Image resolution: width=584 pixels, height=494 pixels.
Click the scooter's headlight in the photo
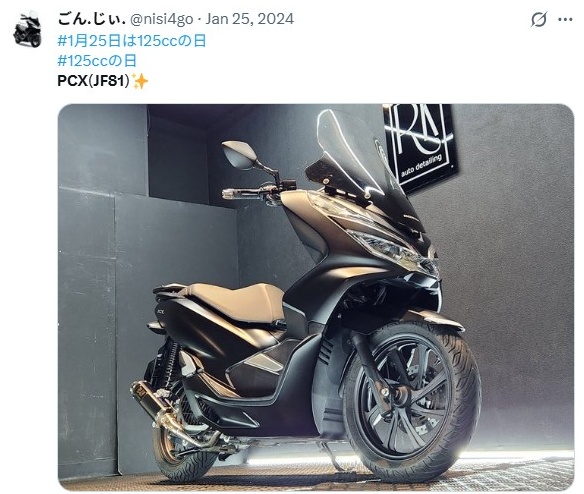[387, 248]
